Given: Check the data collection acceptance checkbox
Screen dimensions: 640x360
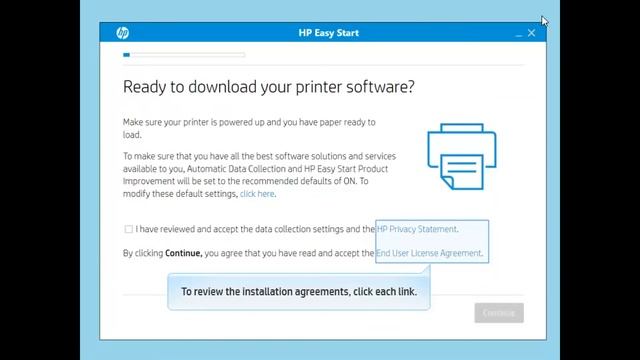Looking at the screenshot, I should [129, 229].
